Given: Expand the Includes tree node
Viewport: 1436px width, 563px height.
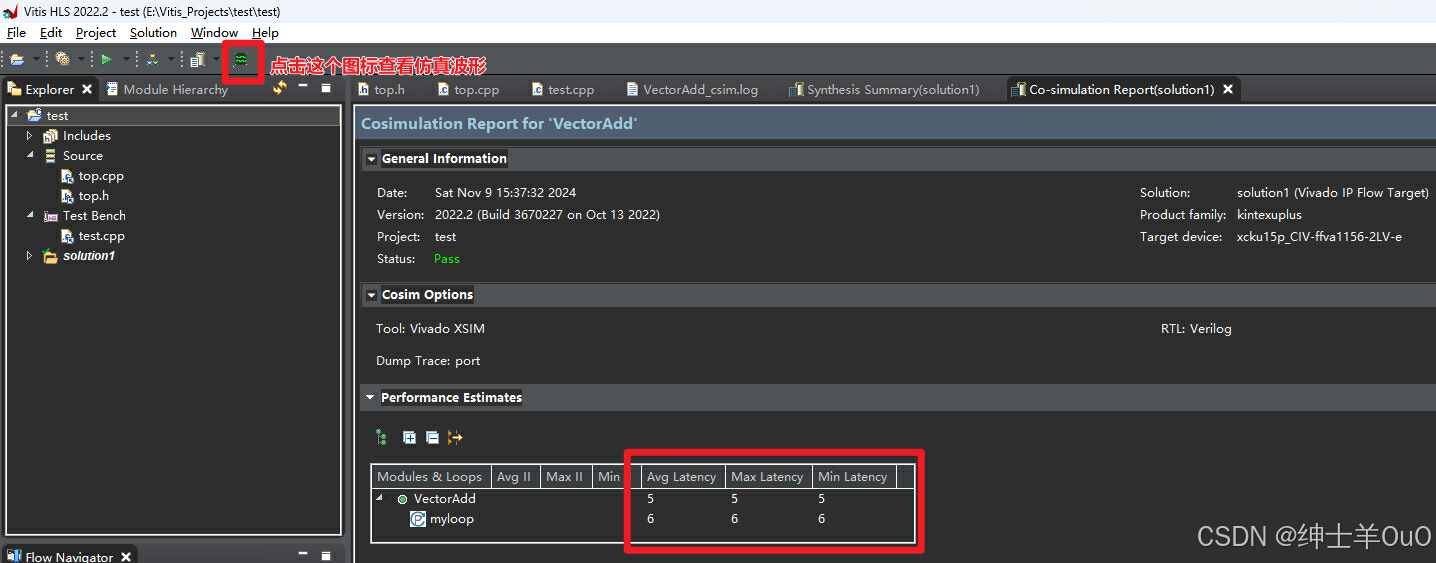Looking at the screenshot, I should coord(30,135).
